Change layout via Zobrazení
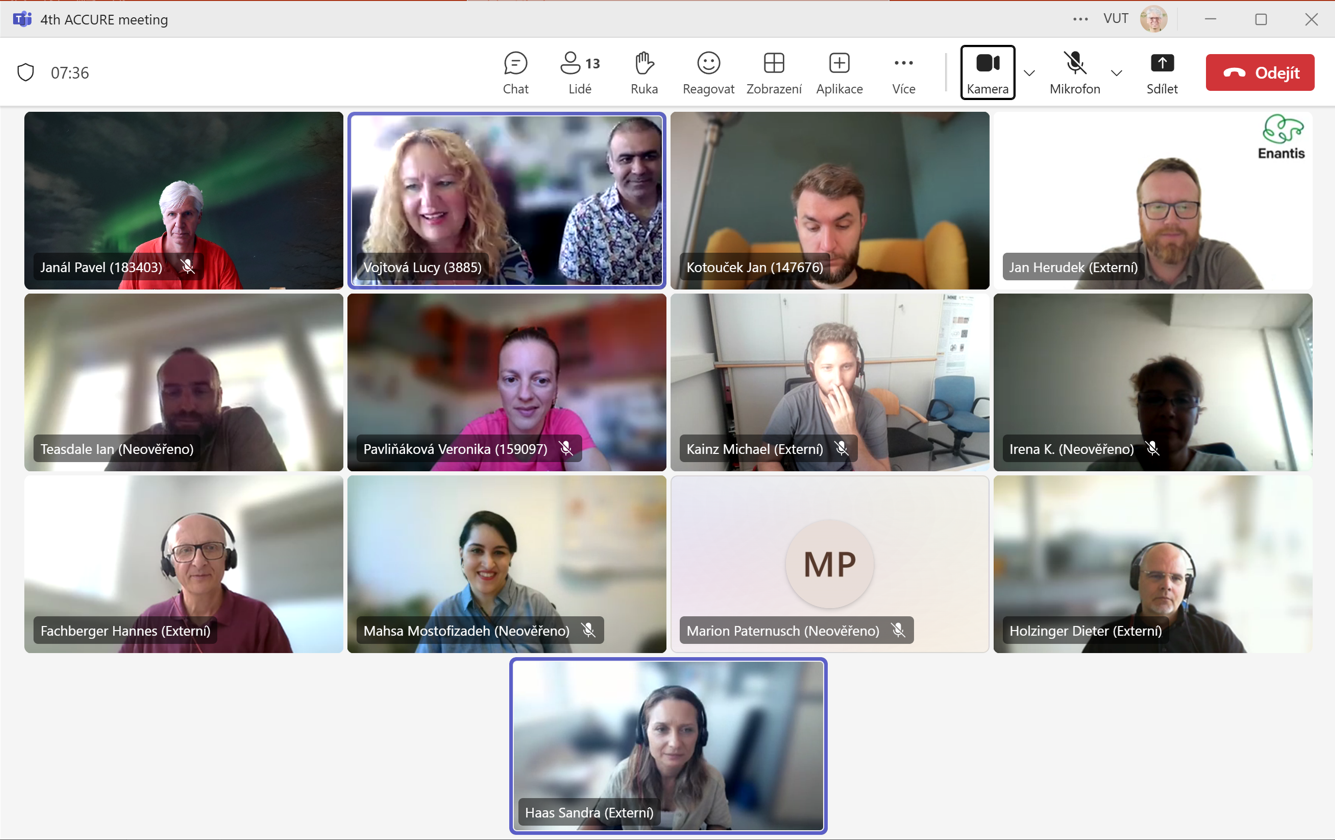 click(x=773, y=73)
